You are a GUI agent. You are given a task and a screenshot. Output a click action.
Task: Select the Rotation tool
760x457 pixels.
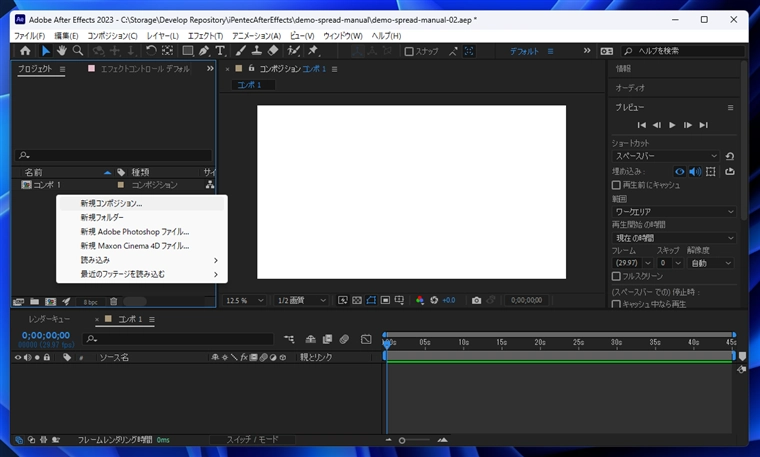pyautogui.click(x=151, y=50)
